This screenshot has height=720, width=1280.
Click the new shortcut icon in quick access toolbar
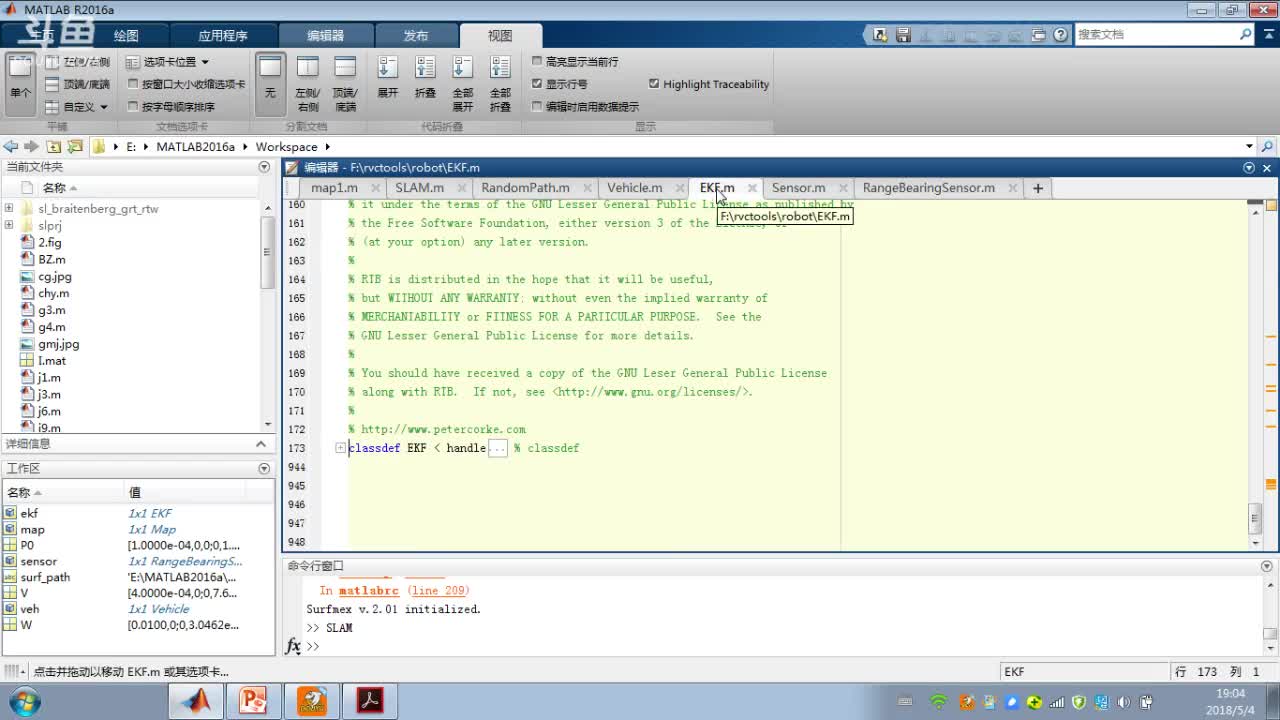click(880, 34)
